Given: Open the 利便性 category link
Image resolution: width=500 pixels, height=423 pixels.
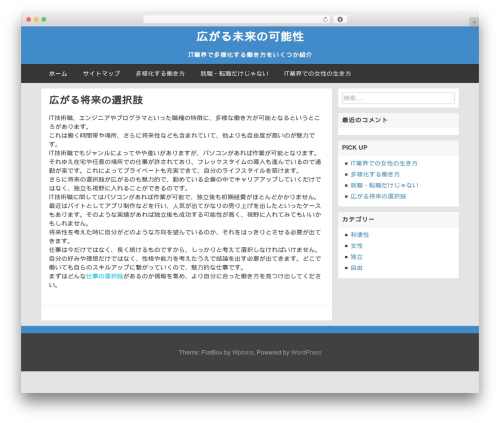Looking at the screenshot, I should tap(360, 235).
